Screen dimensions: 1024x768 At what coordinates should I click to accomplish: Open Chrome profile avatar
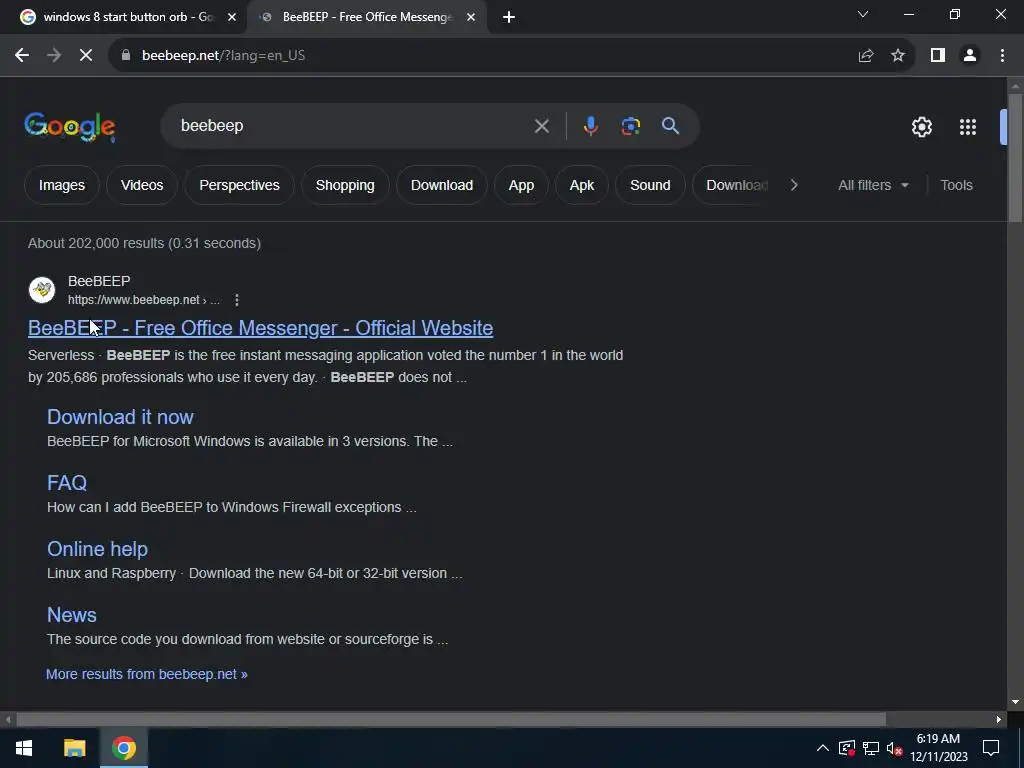pyautogui.click(x=970, y=56)
